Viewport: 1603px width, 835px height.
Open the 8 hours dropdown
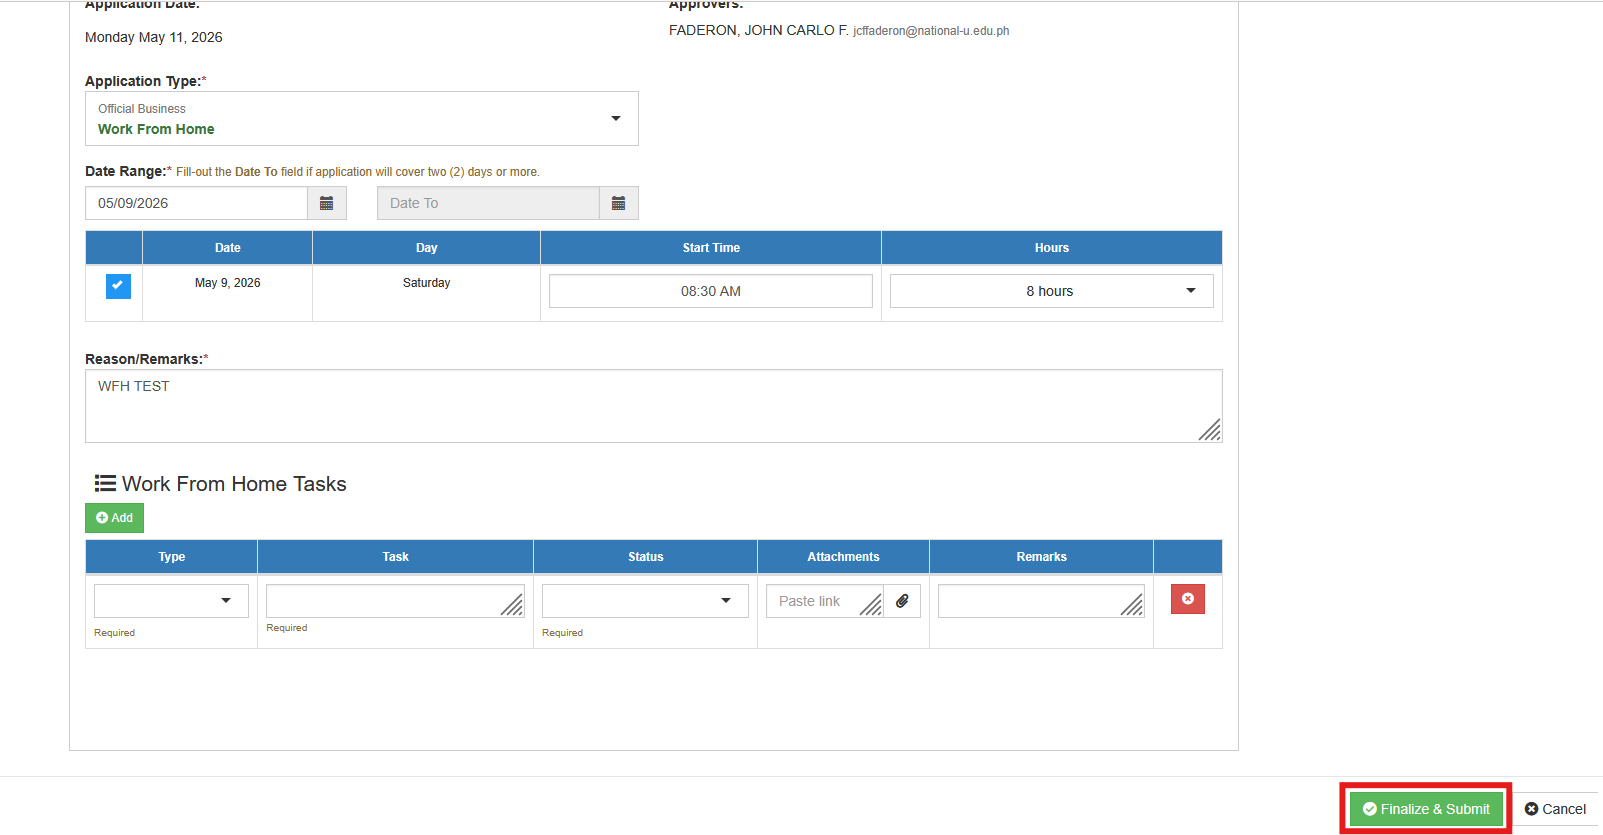tap(1052, 291)
